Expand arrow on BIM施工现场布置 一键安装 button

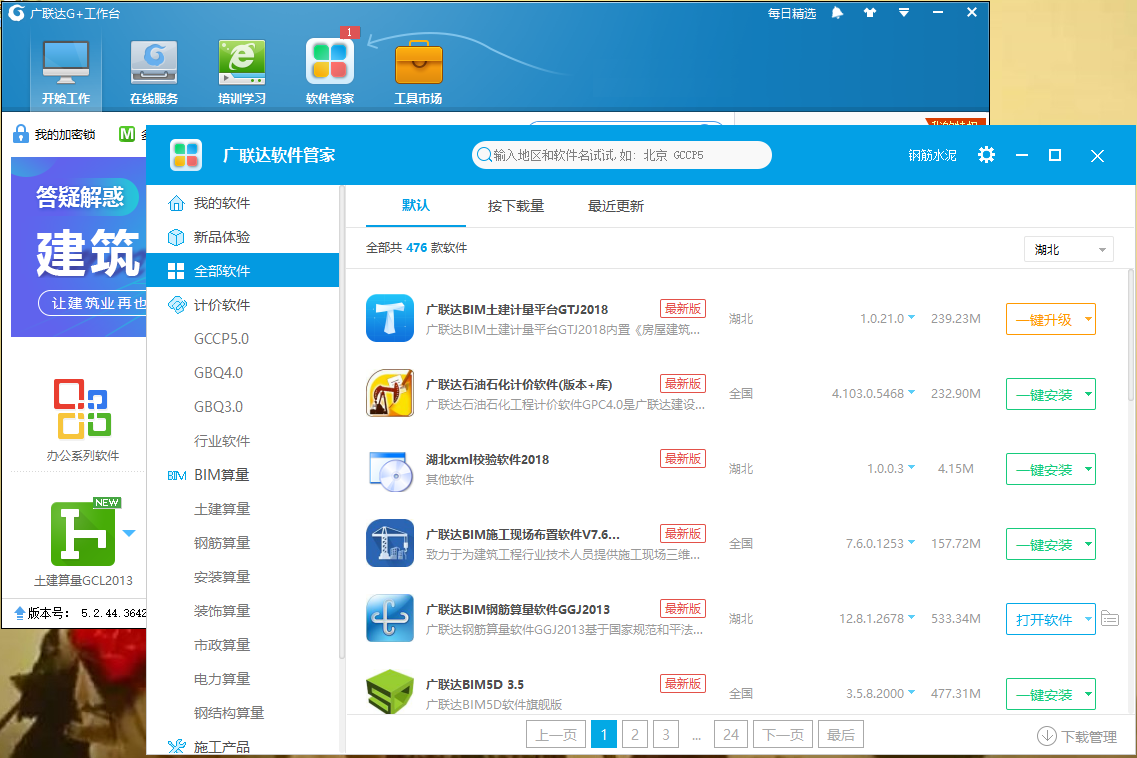tap(1088, 544)
